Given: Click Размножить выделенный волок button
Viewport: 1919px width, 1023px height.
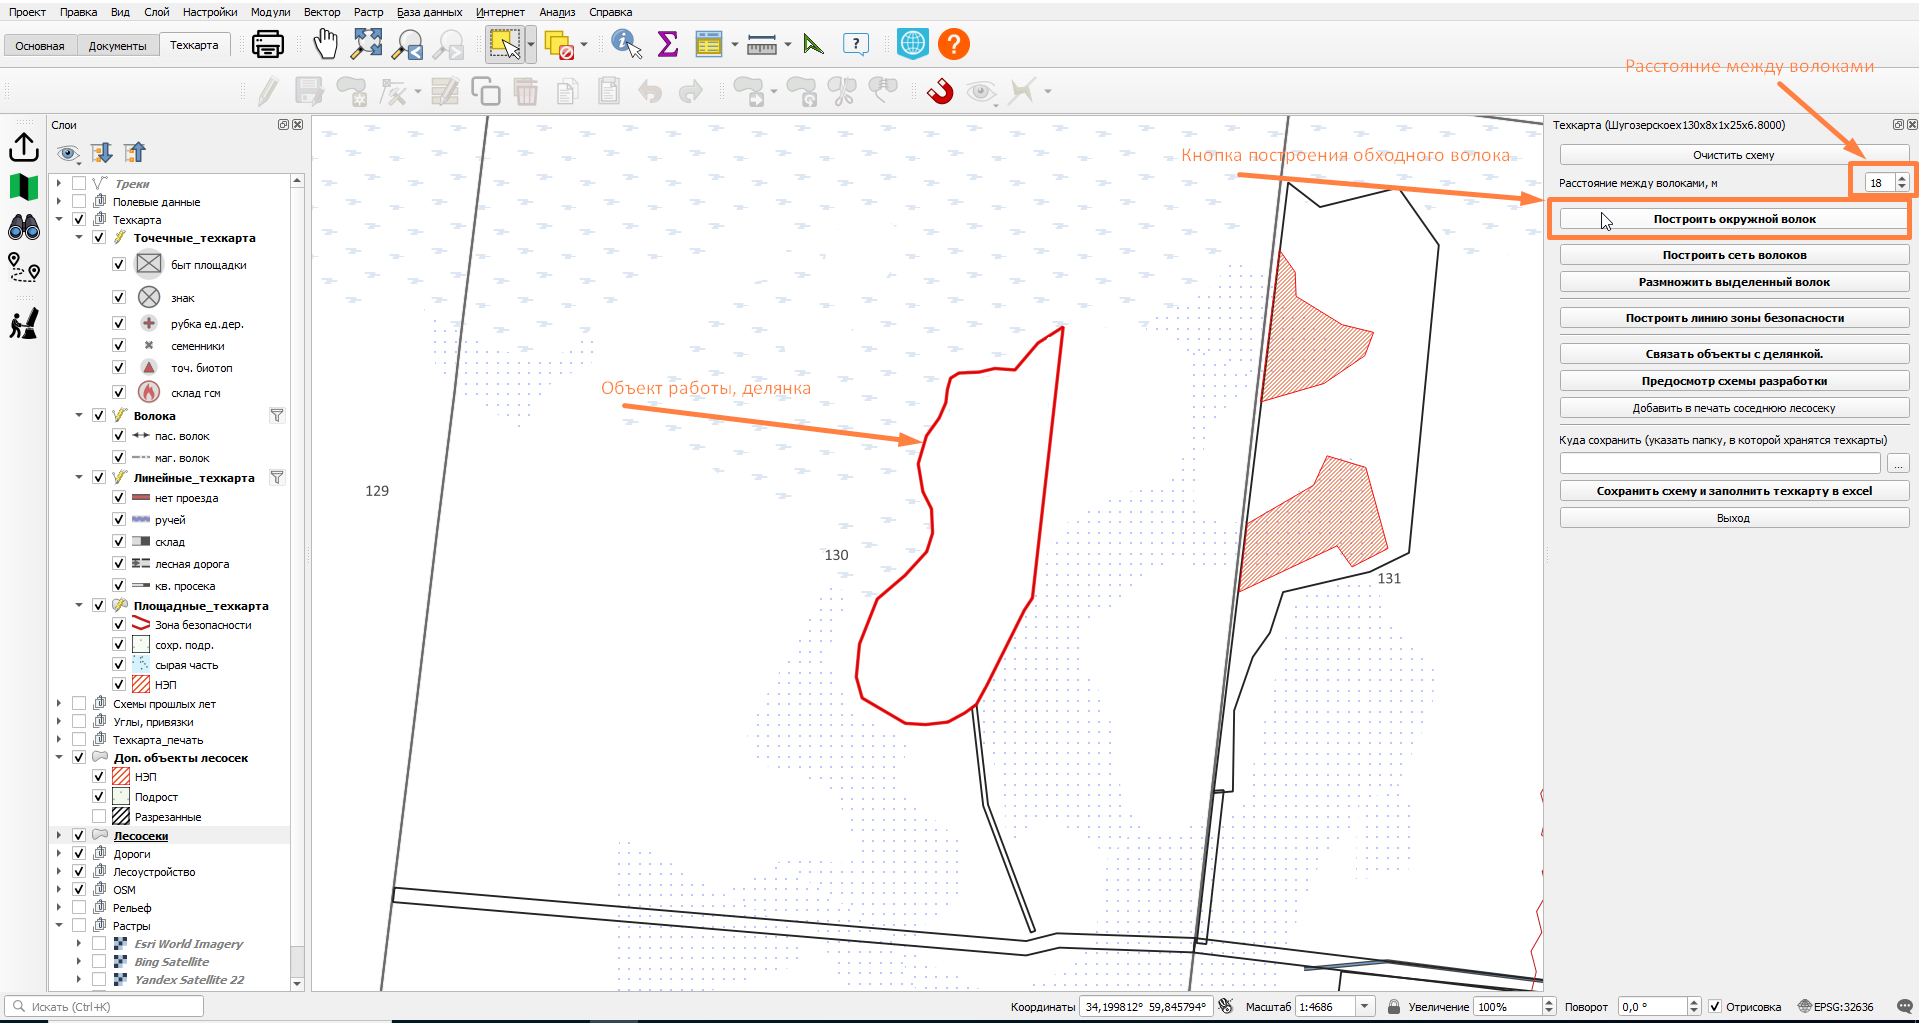Looking at the screenshot, I should [1734, 282].
